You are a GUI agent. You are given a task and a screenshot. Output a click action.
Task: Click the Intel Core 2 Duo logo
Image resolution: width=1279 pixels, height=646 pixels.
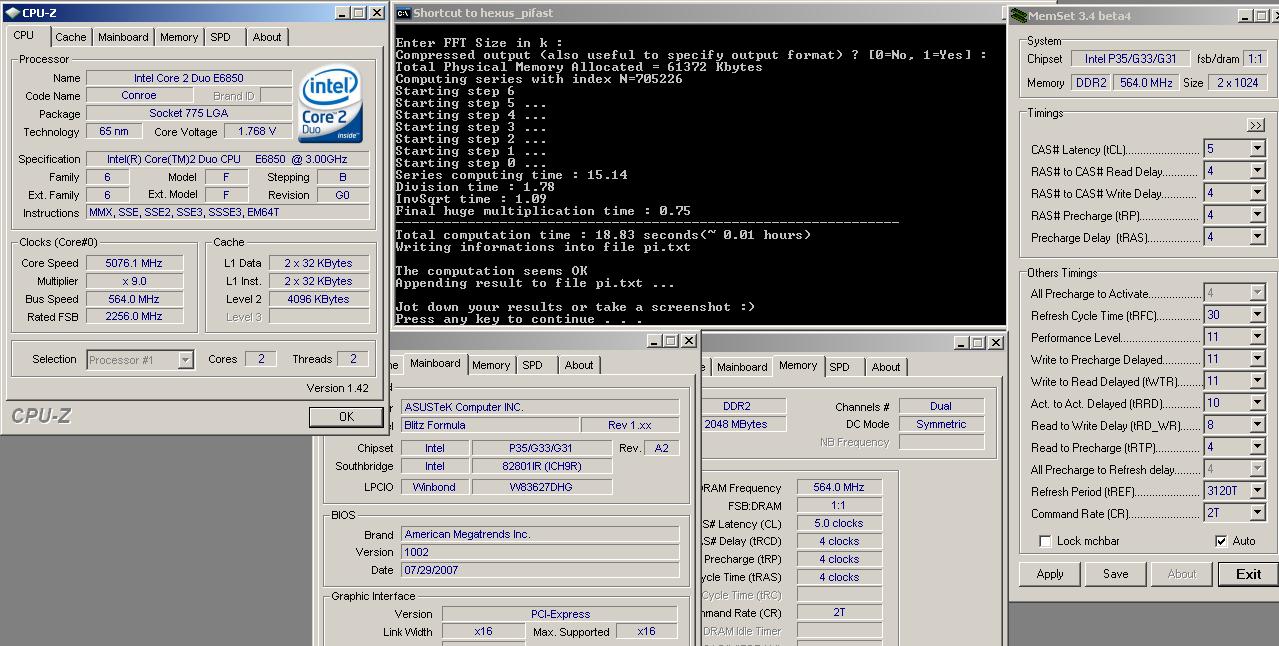click(x=331, y=104)
